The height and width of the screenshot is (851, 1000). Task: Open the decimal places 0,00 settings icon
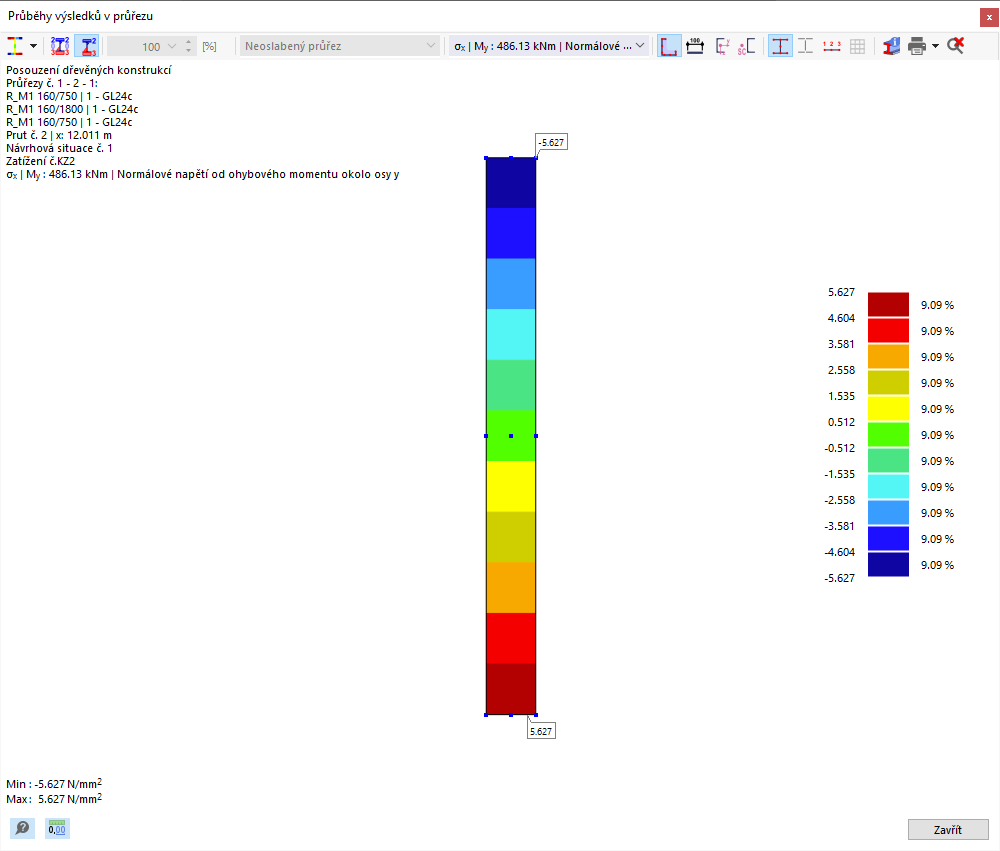[x=57, y=828]
